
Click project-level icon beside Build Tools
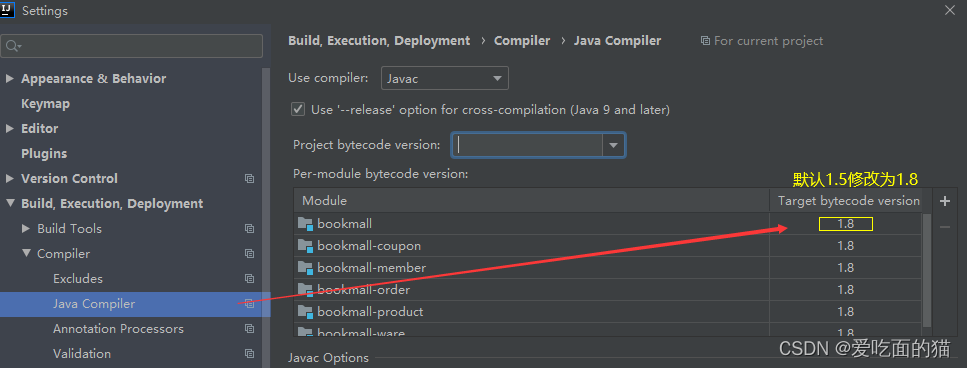(x=249, y=229)
